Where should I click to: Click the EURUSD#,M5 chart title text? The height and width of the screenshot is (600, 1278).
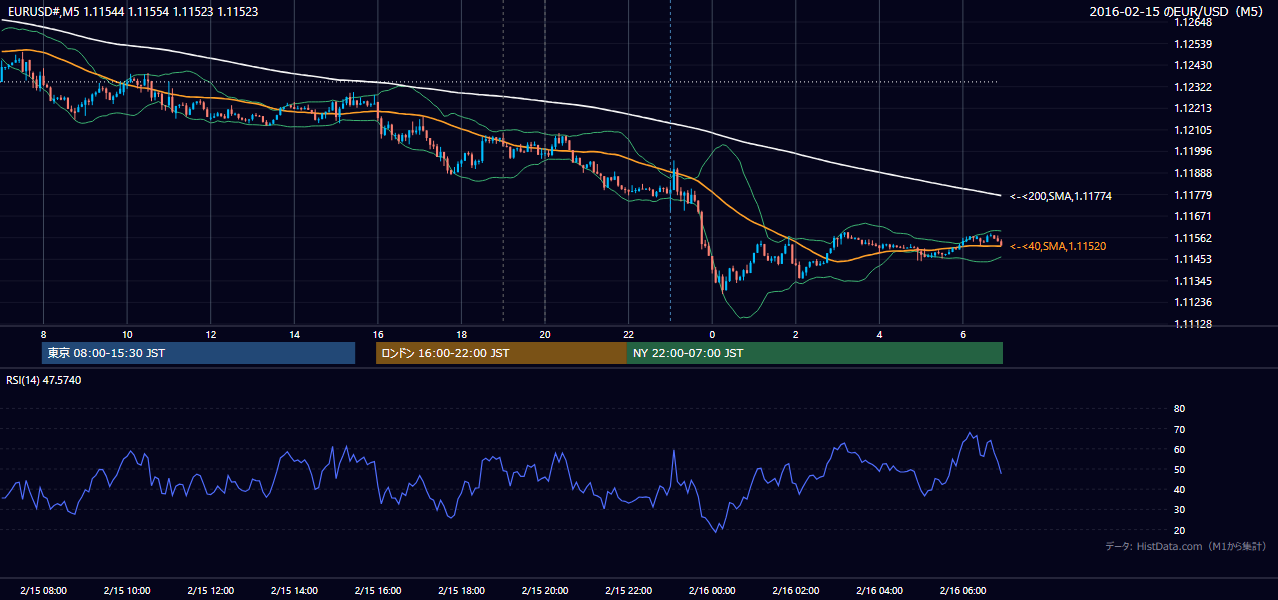pos(132,11)
